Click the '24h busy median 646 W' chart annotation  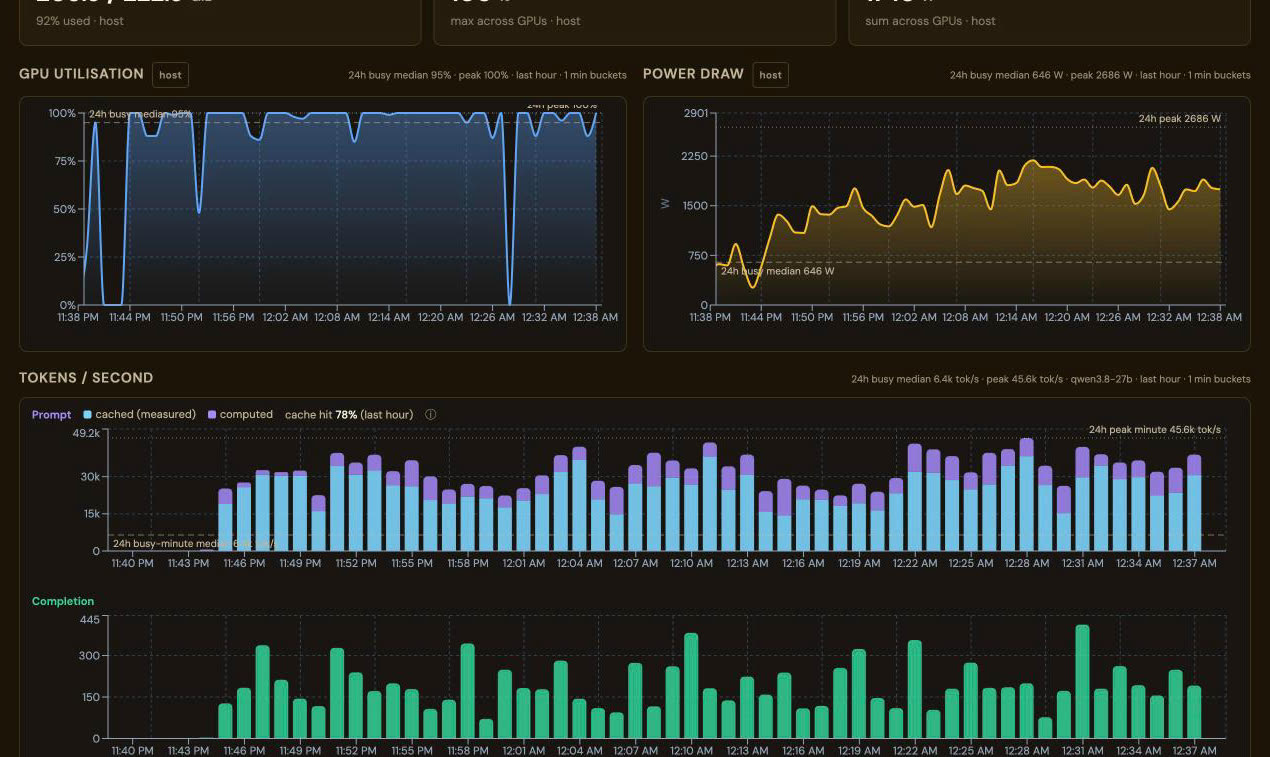click(x=777, y=271)
